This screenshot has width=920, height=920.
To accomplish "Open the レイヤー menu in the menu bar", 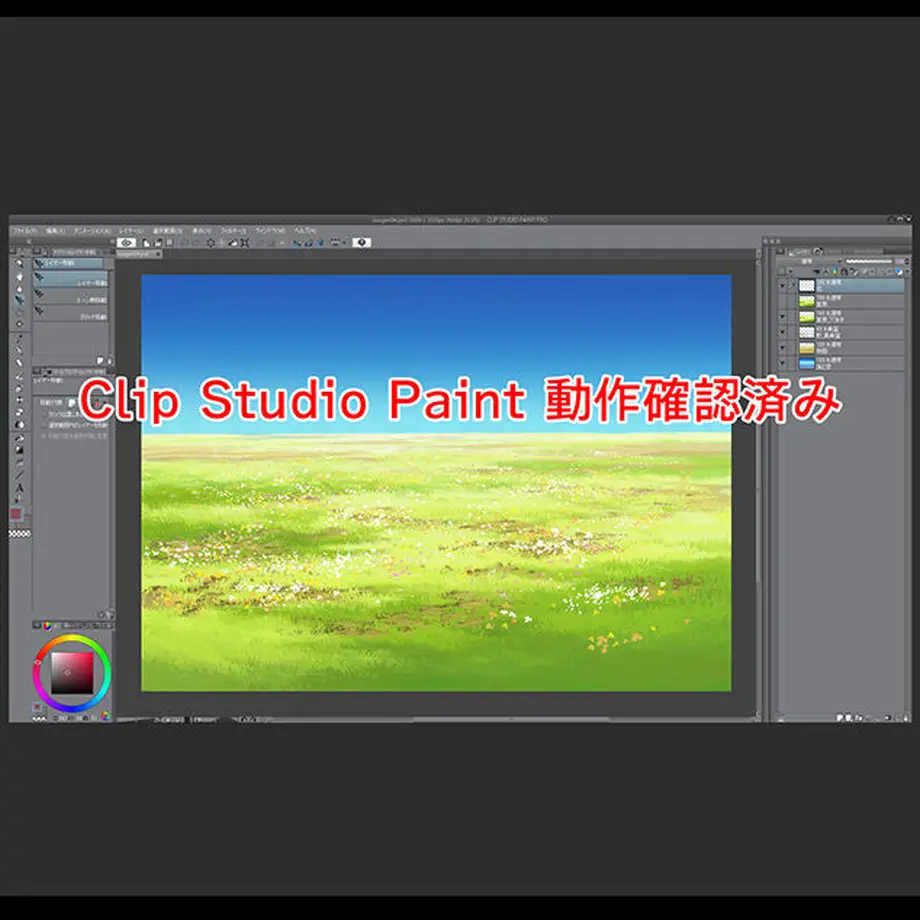I will click(x=131, y=231).
